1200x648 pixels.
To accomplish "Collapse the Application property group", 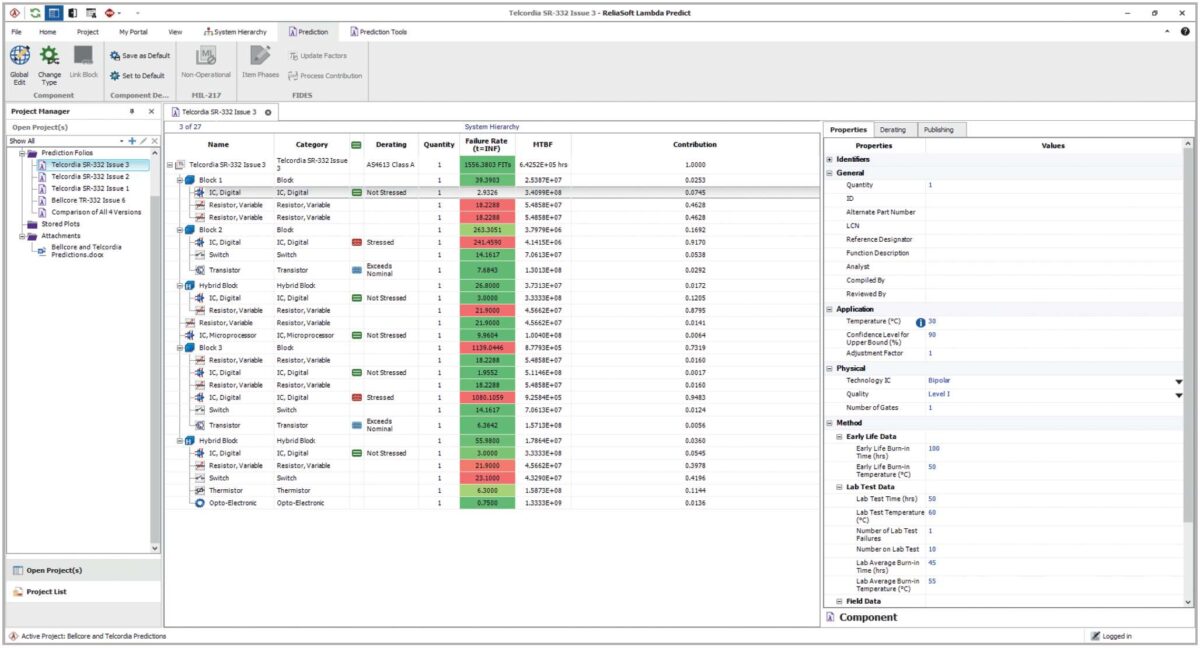I will 829,309.
